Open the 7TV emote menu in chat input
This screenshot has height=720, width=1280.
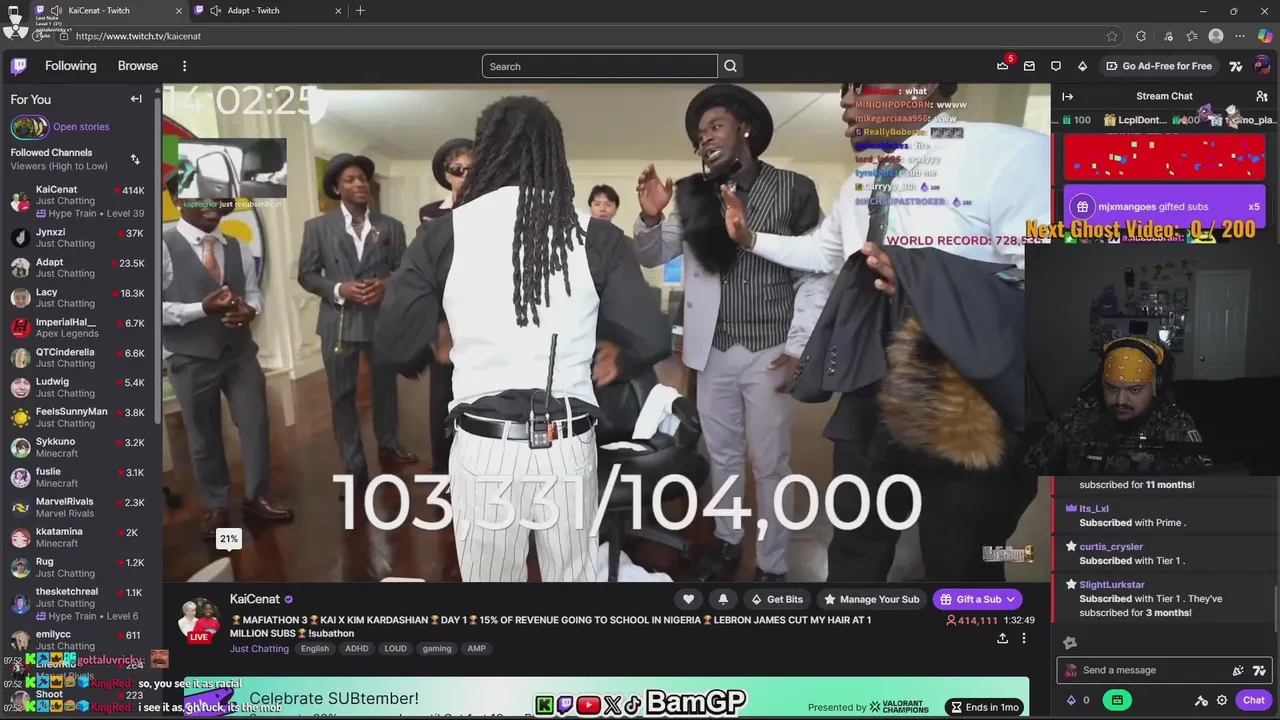(x=1259, y=670)
